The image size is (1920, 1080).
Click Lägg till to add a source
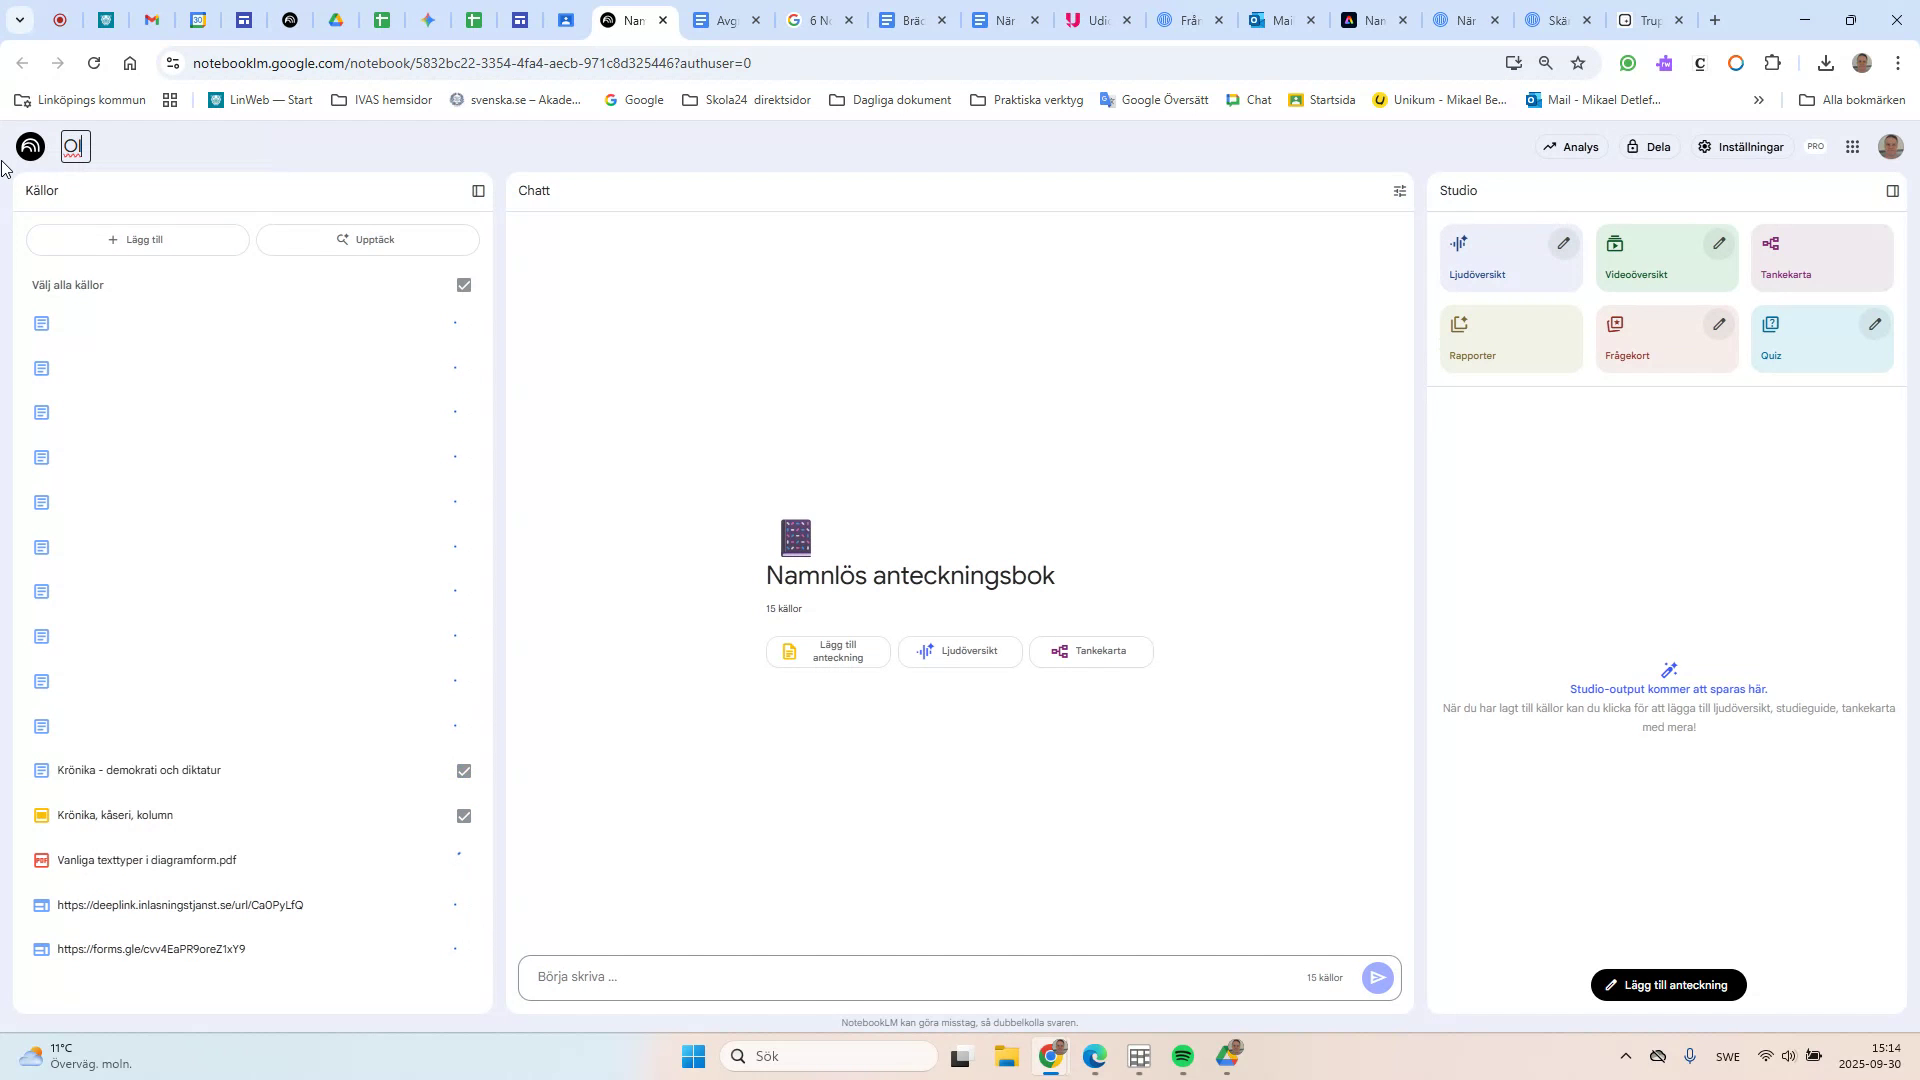pos(137,239)
